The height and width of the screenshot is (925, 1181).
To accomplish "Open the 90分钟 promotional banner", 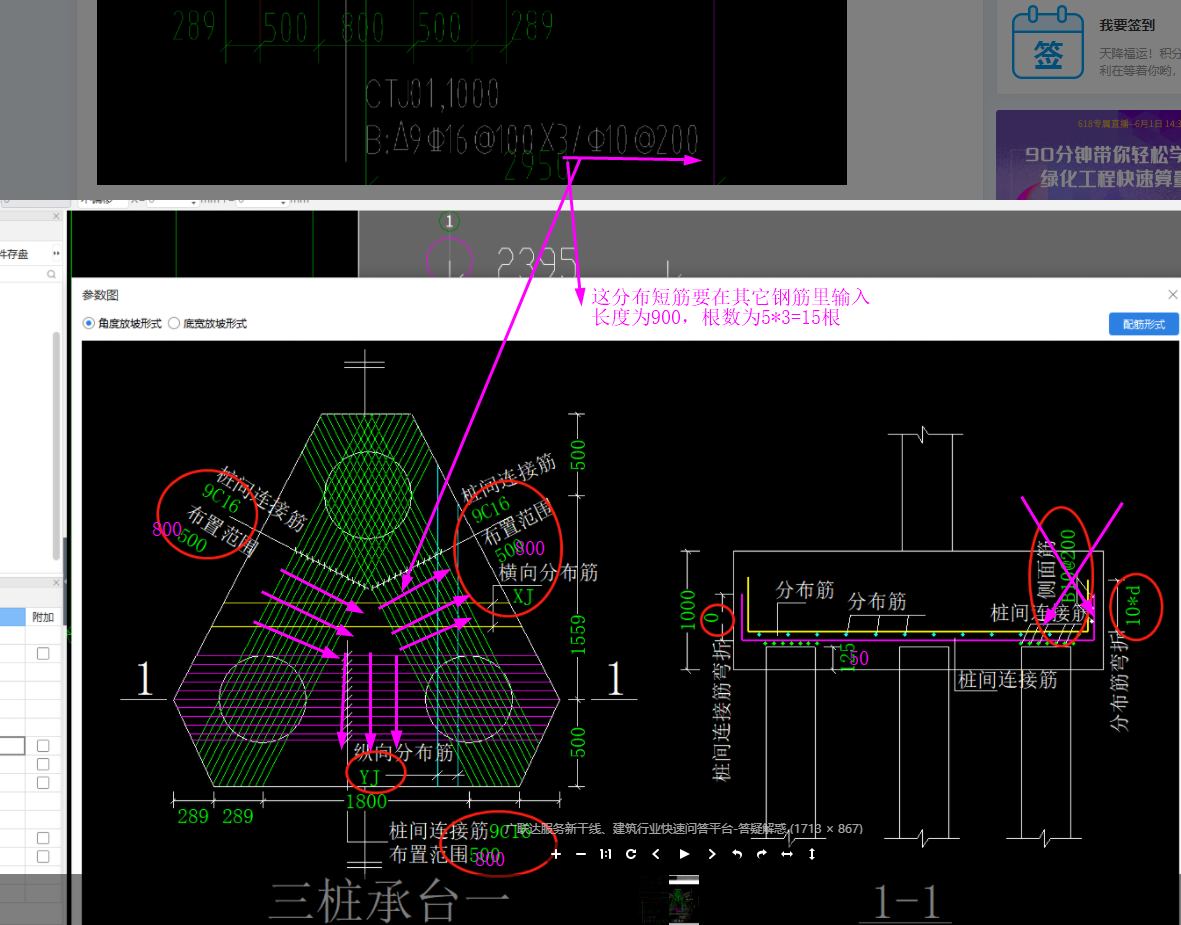I will point(1088,154).
